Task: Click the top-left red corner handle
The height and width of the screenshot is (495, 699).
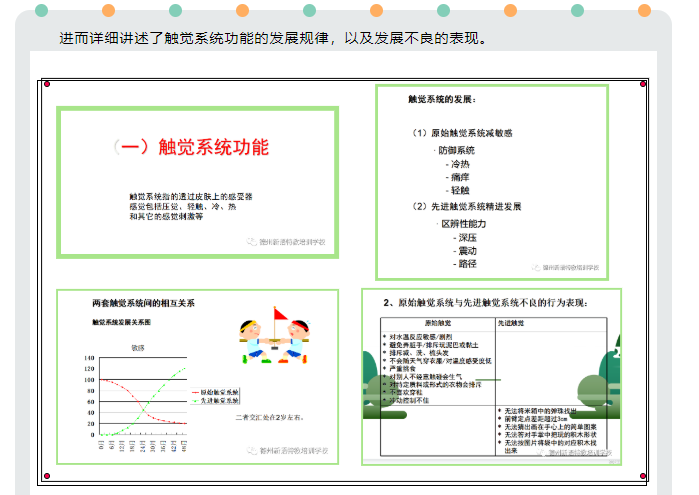Action: (x=45, y=84)
